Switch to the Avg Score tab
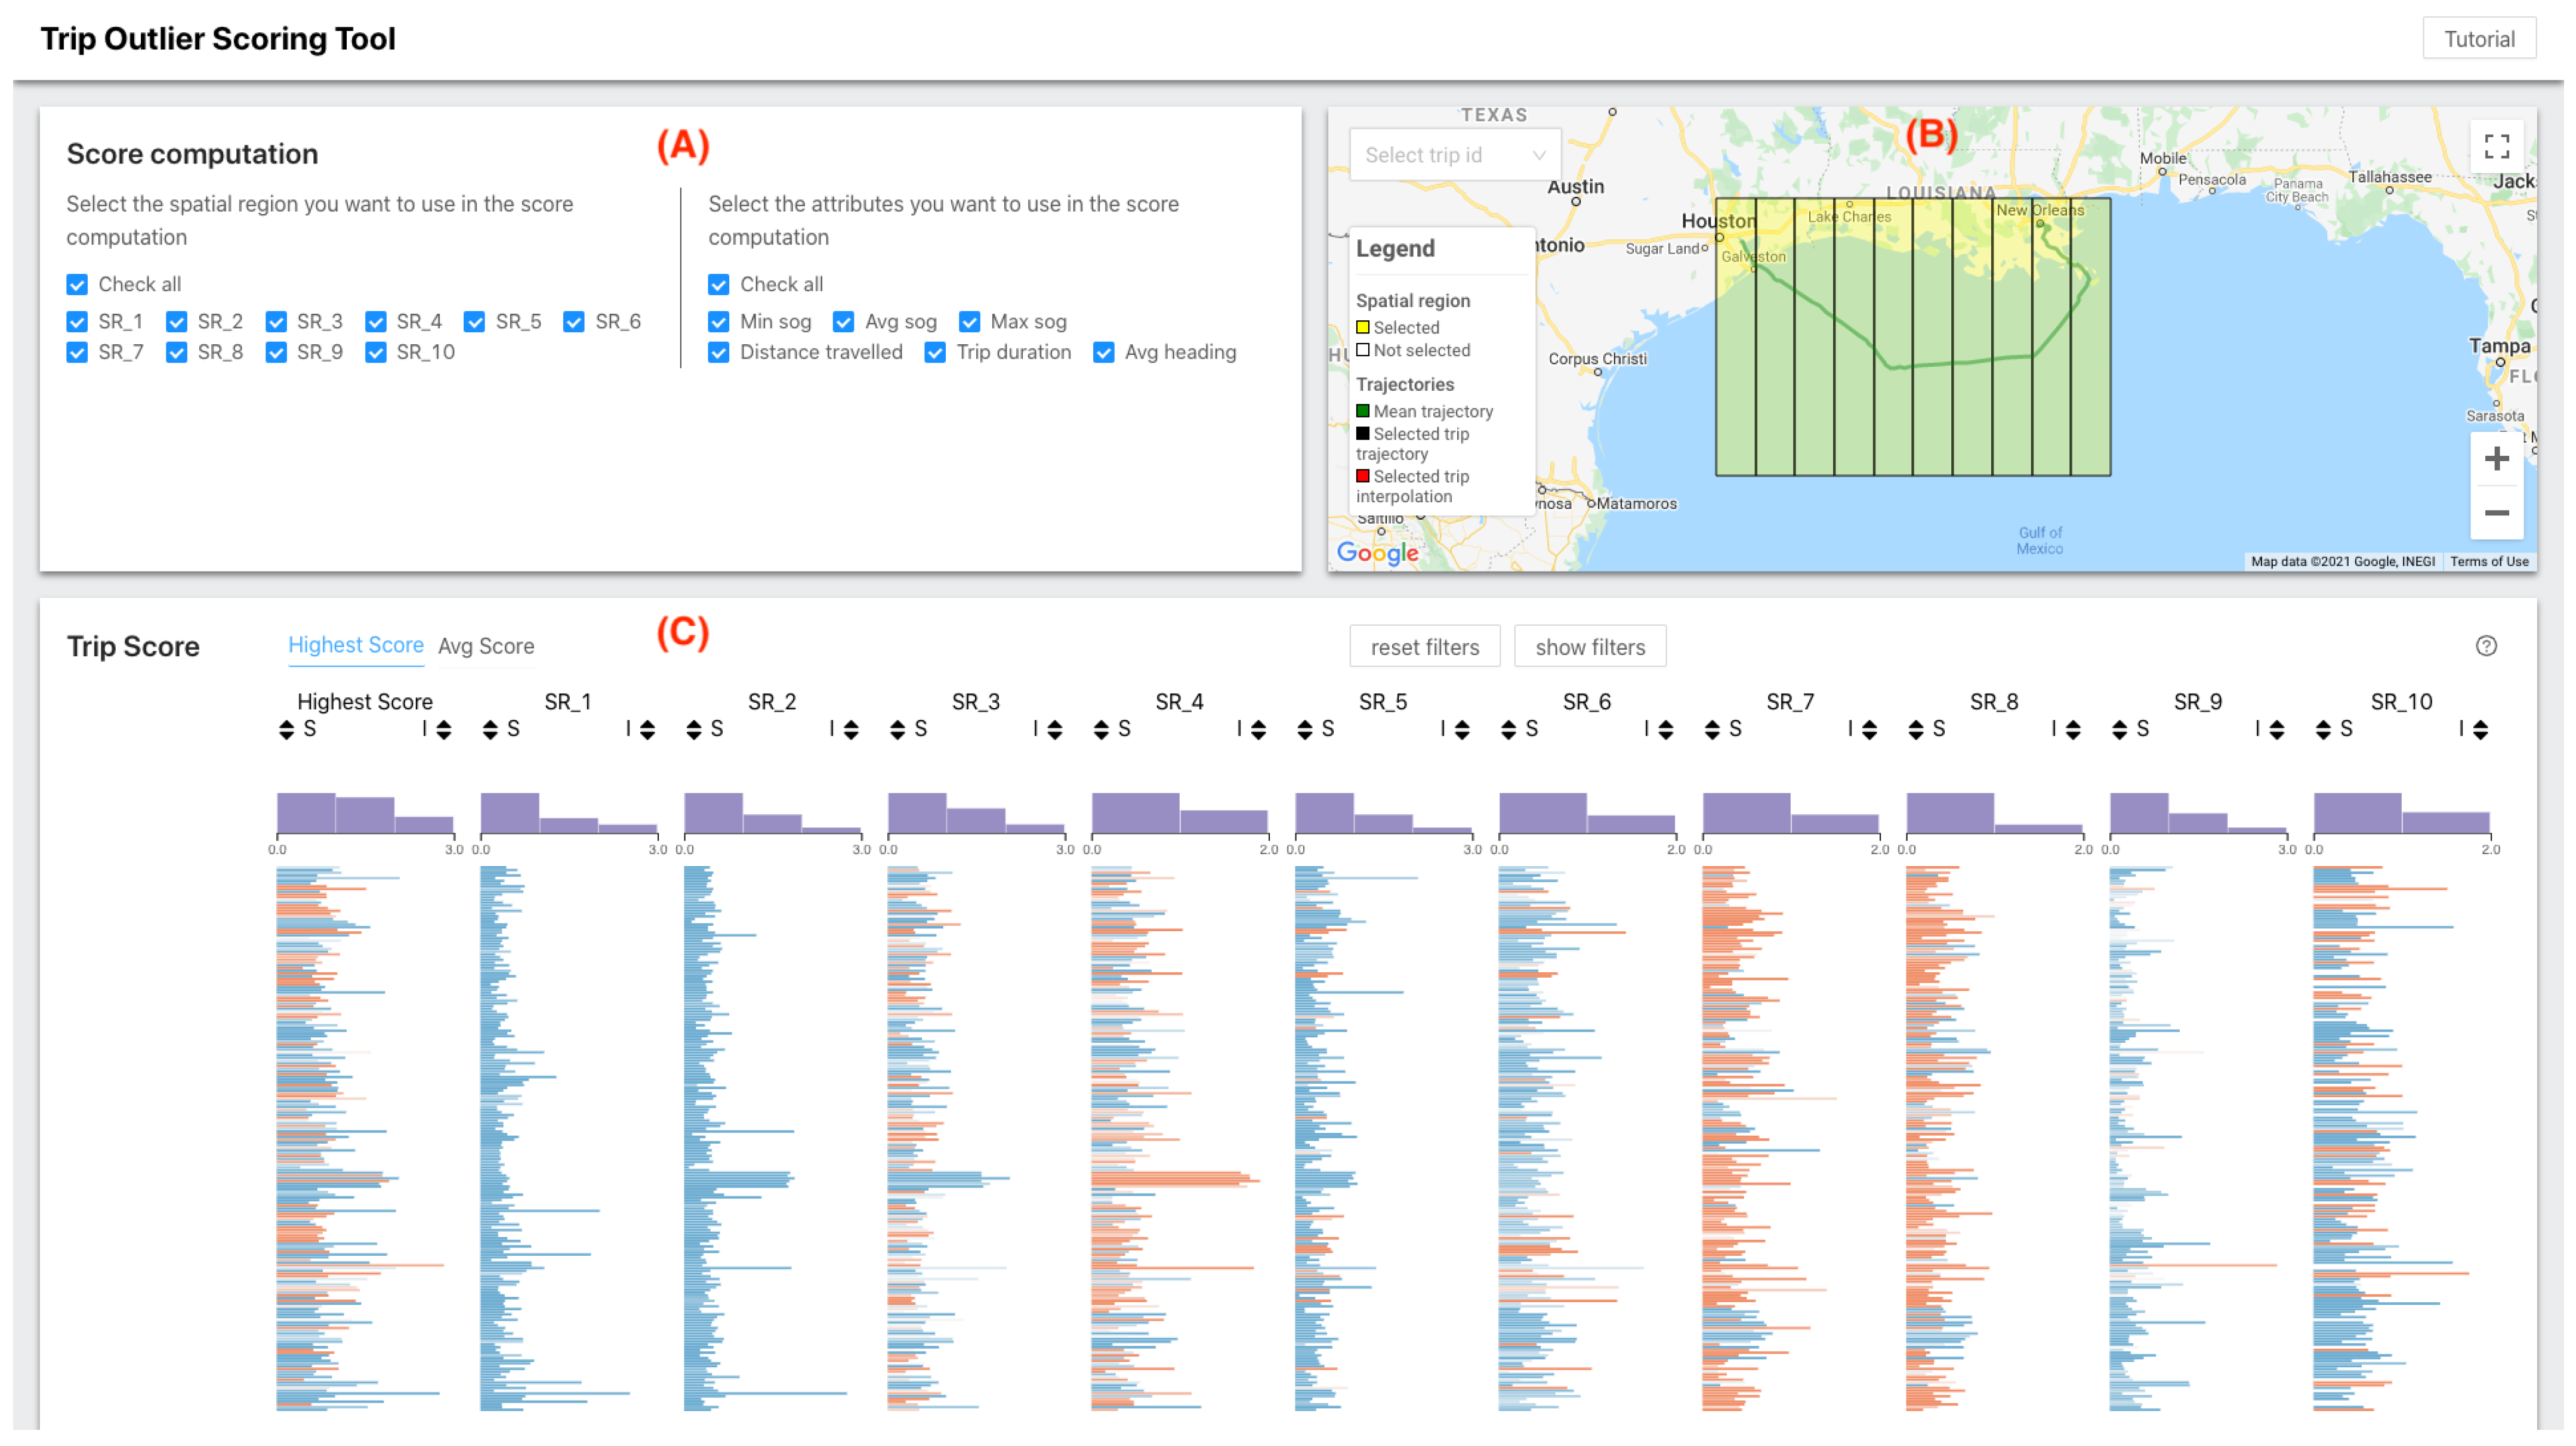Viewport: 2576px width, 1446px height. pyautogui.click(x=486, y=647)
